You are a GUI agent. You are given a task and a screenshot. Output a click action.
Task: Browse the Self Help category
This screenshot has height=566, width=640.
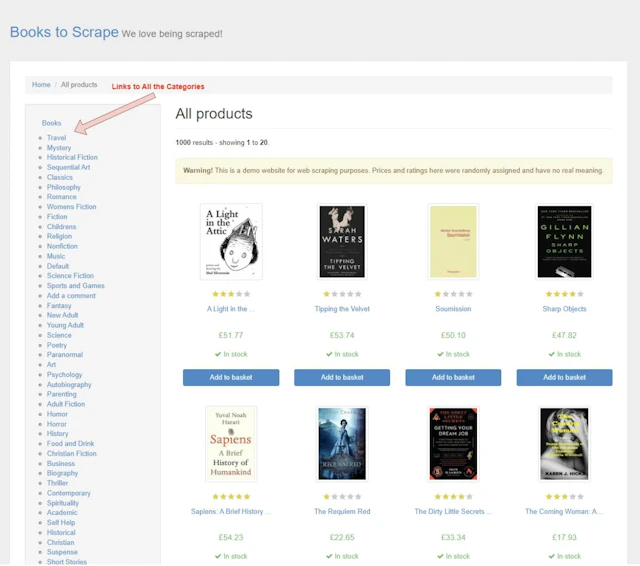click(x=61, y=522)
